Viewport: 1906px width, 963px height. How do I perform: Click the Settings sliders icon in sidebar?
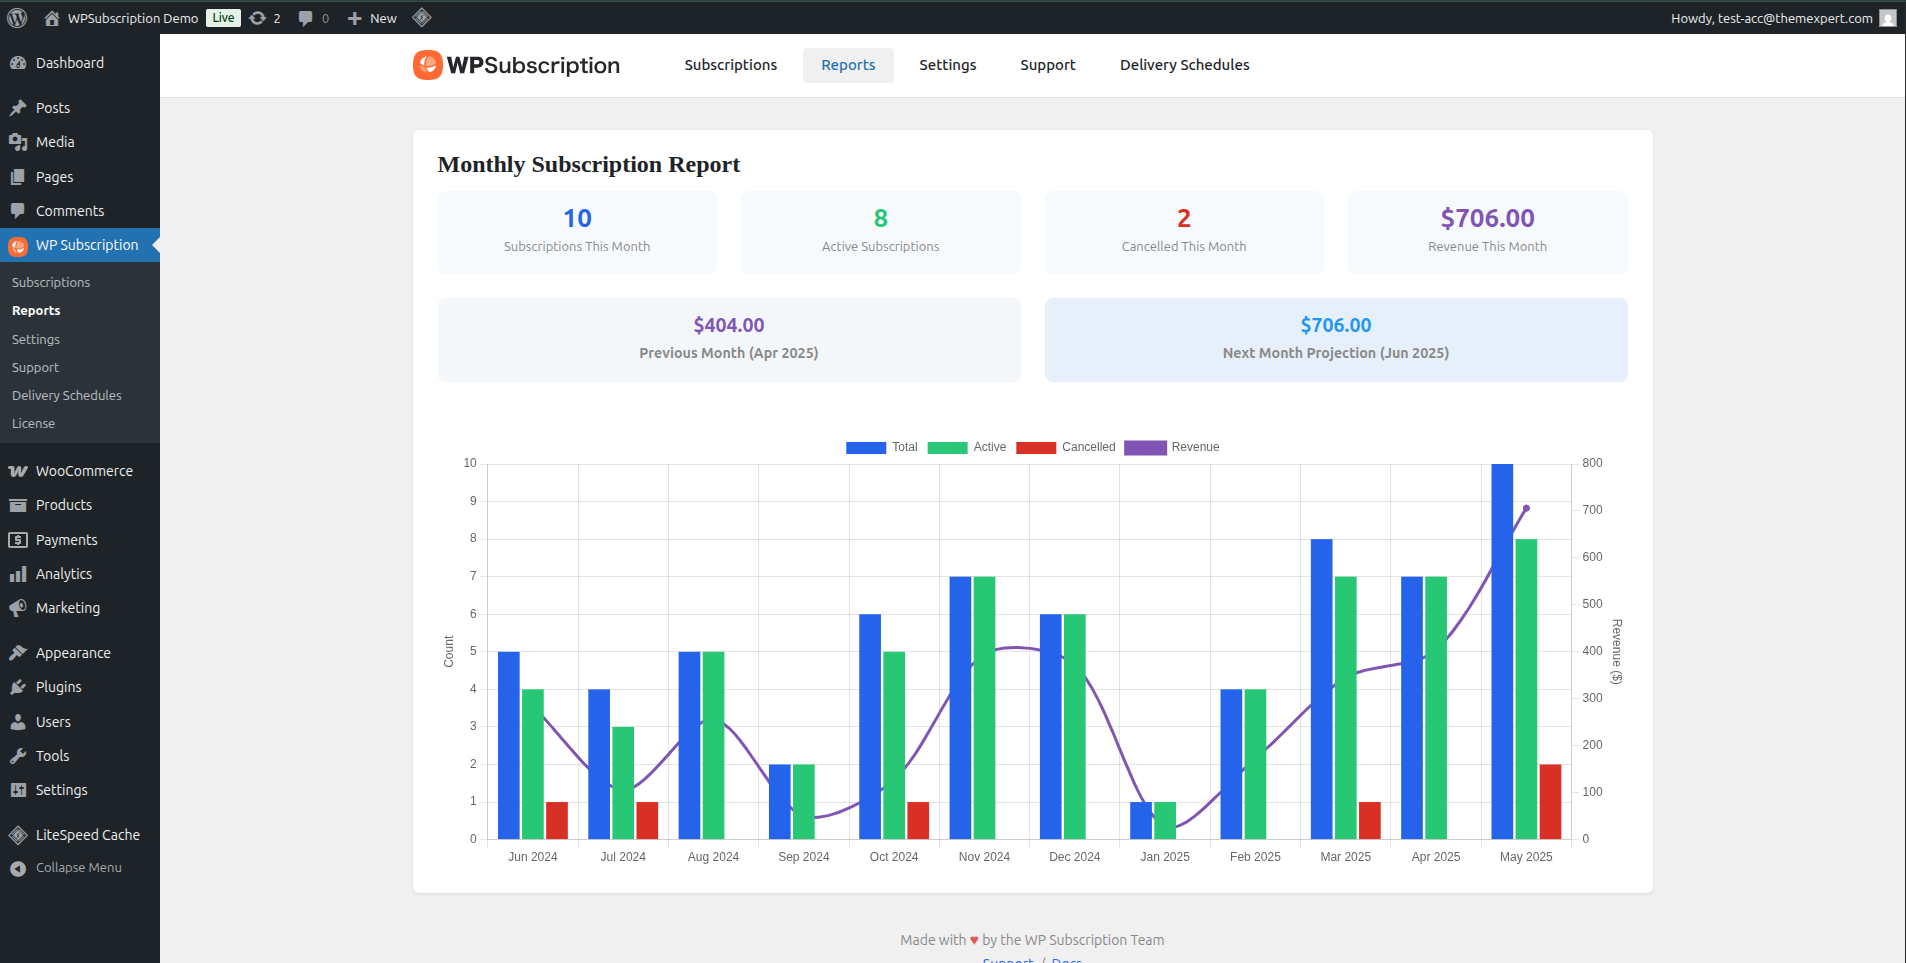point(18,790)
